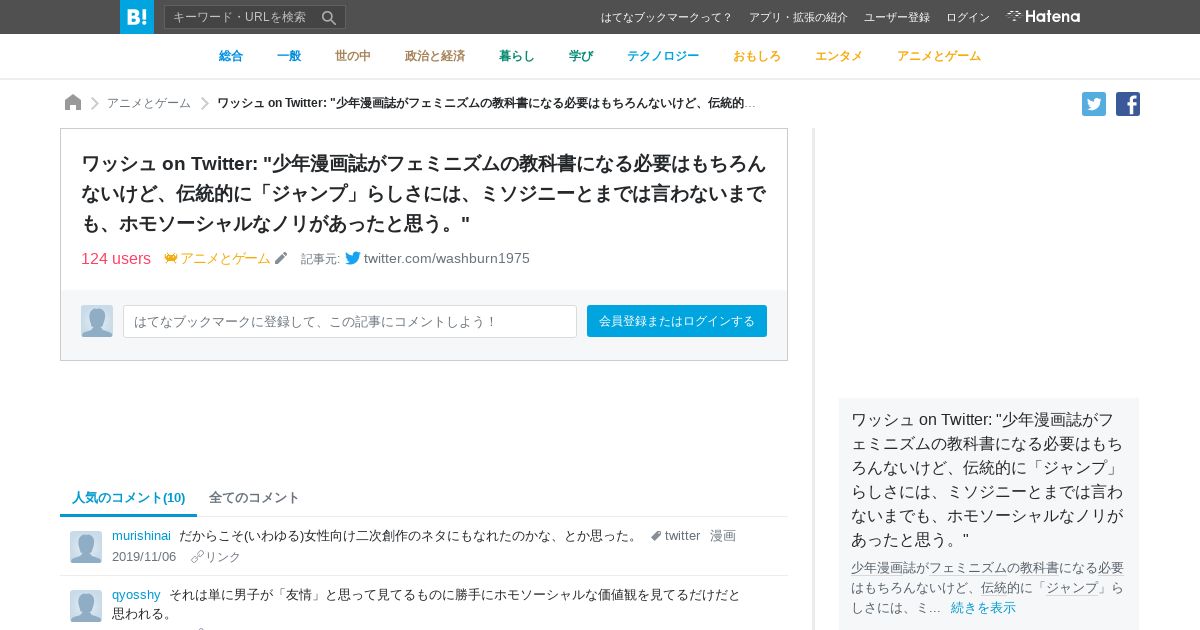Click the comment input field
1200x630 pixels.
(350, 321)
